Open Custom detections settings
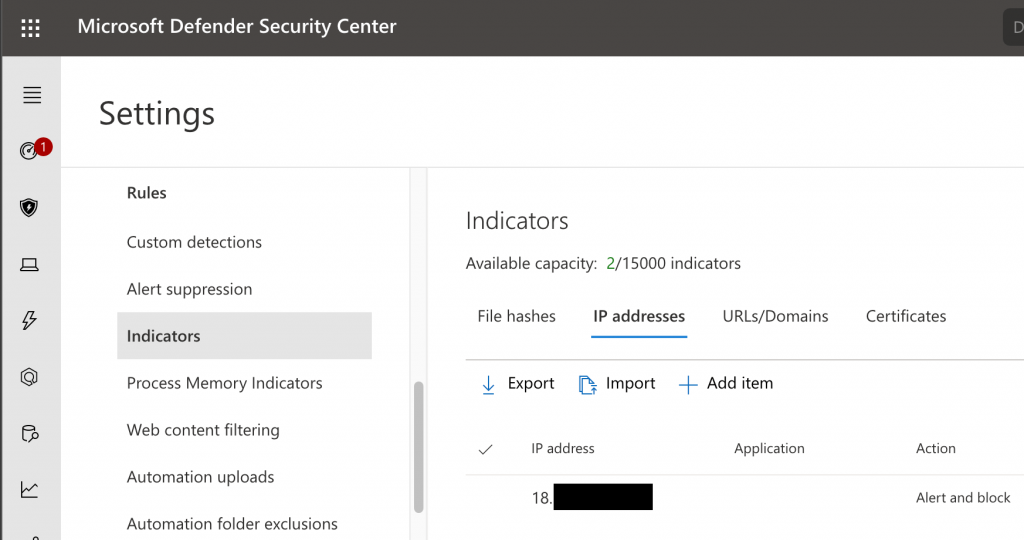Screen dimensions: 1024x540 point(194,242)
